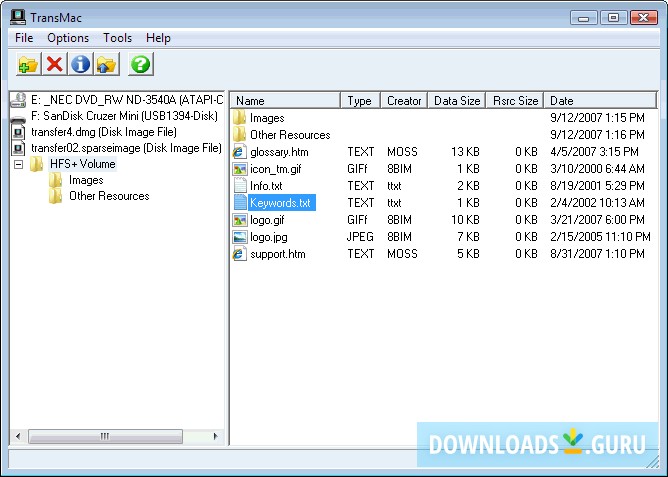Open the Options menu

point(68,38)
